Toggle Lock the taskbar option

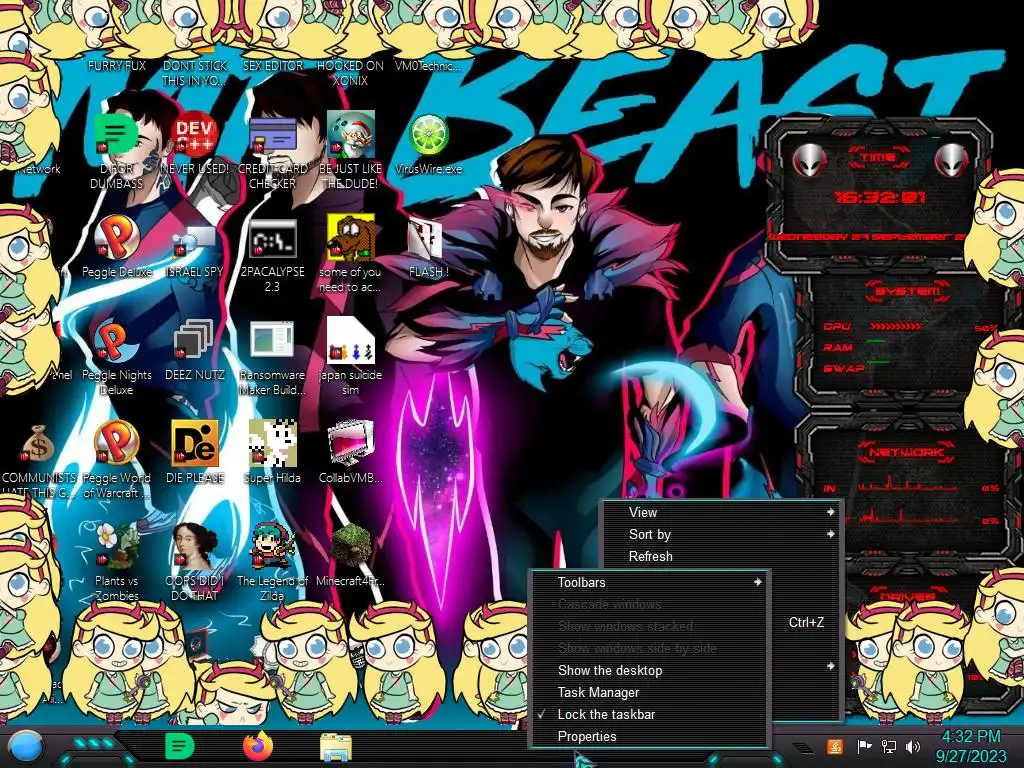tap(648, 714)
